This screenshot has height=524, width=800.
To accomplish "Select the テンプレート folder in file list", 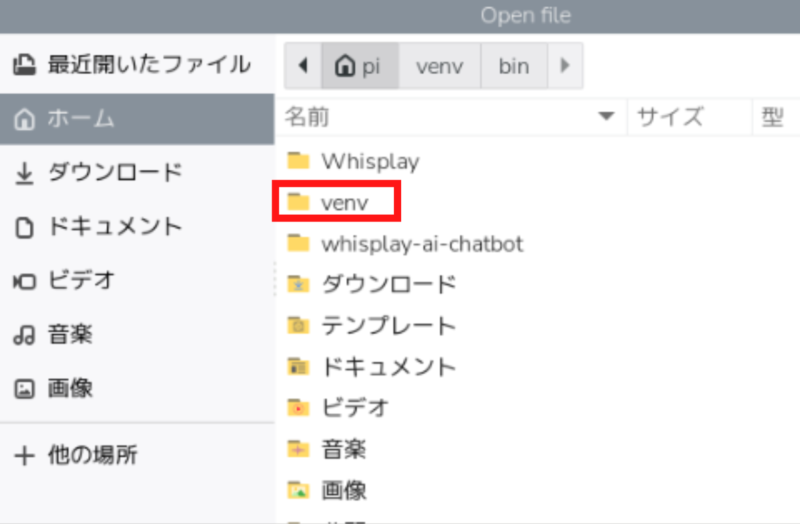I will tap(387, 326).
